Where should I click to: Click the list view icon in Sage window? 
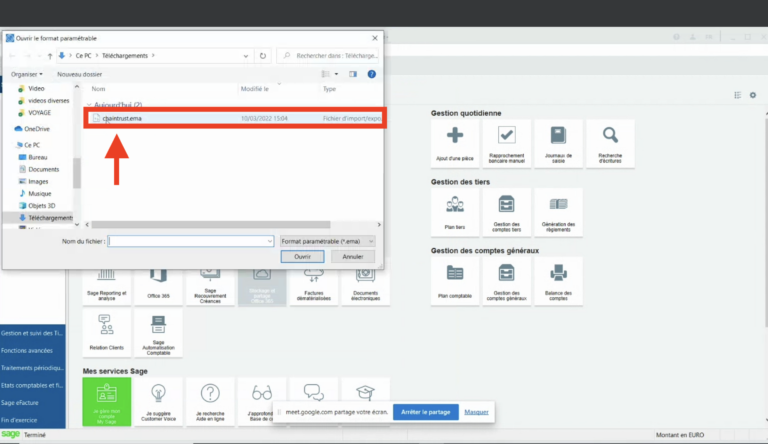point(738,95)
